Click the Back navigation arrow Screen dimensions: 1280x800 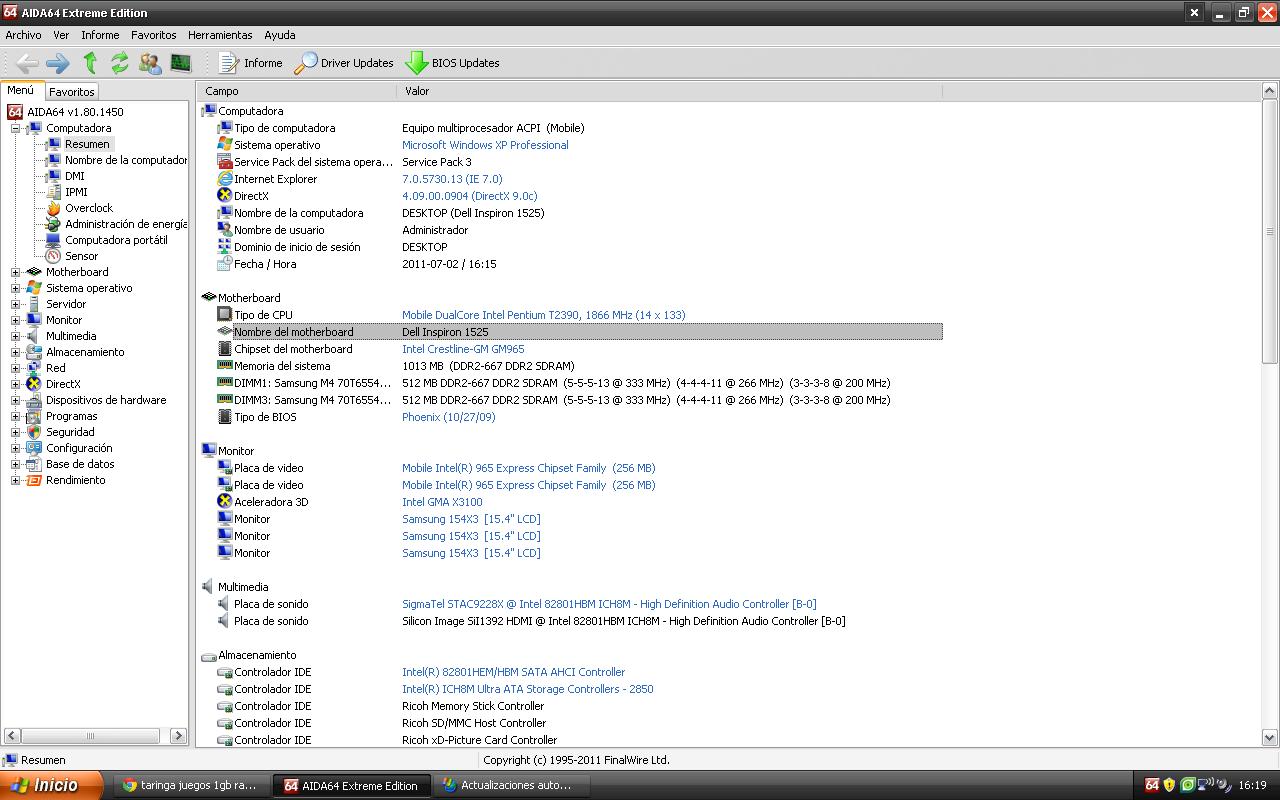[27, 63]
